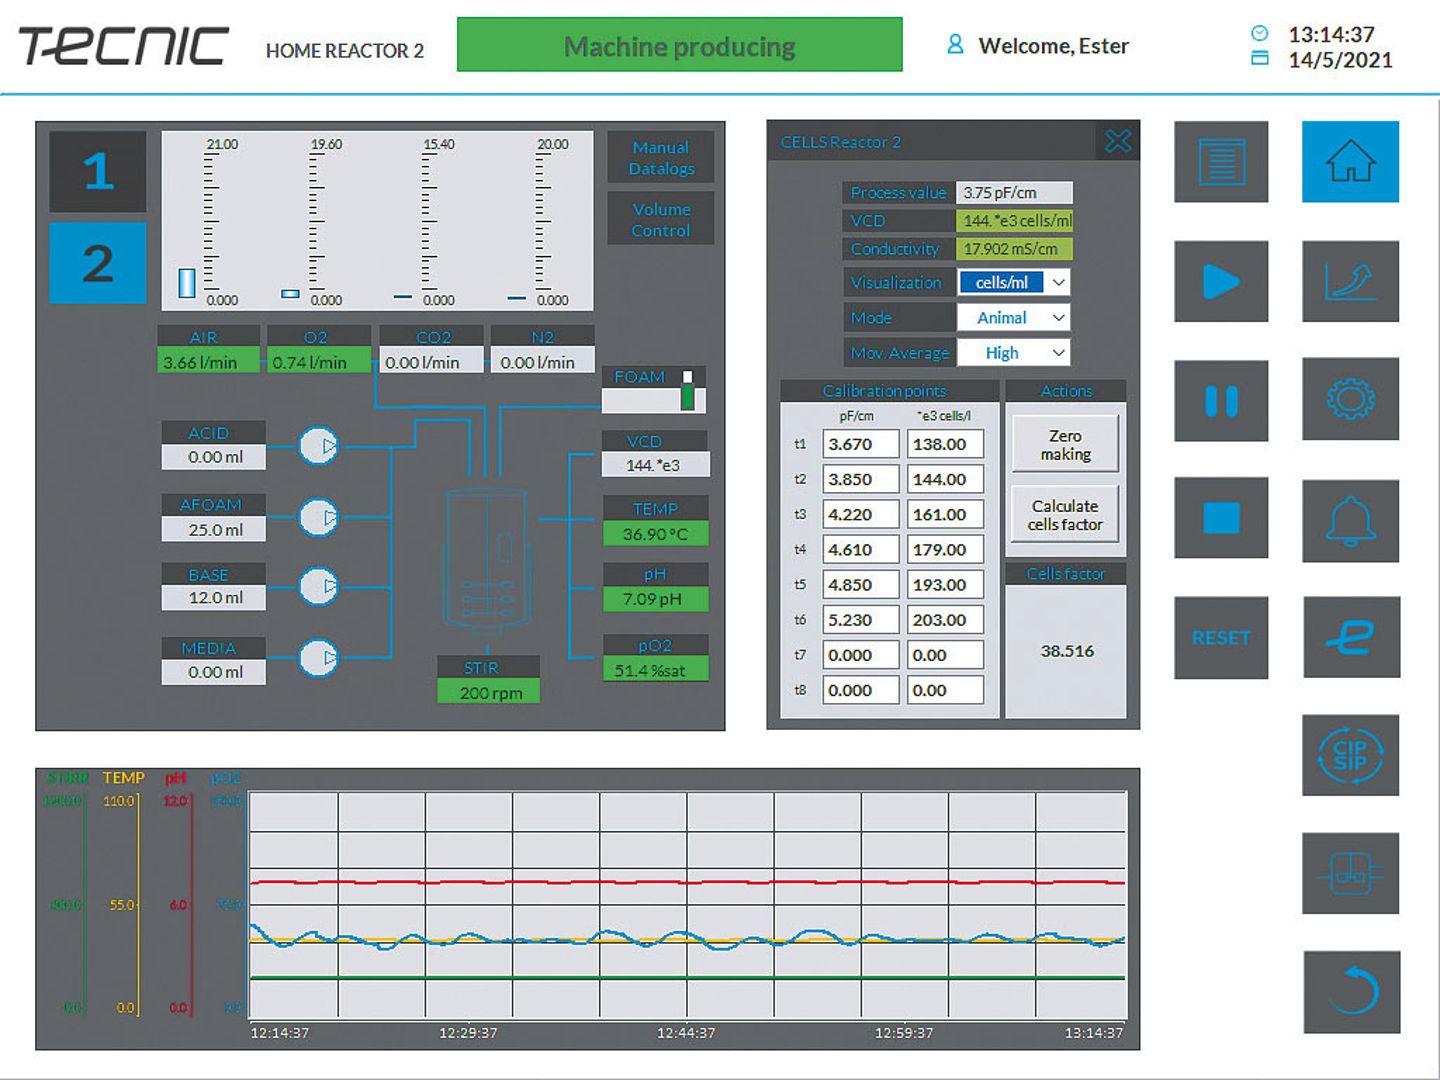The height and width of the screenshot is (1080, 1440).
Task: Close the CELLS Reactor 2 panel
Action: [1118, 142]
